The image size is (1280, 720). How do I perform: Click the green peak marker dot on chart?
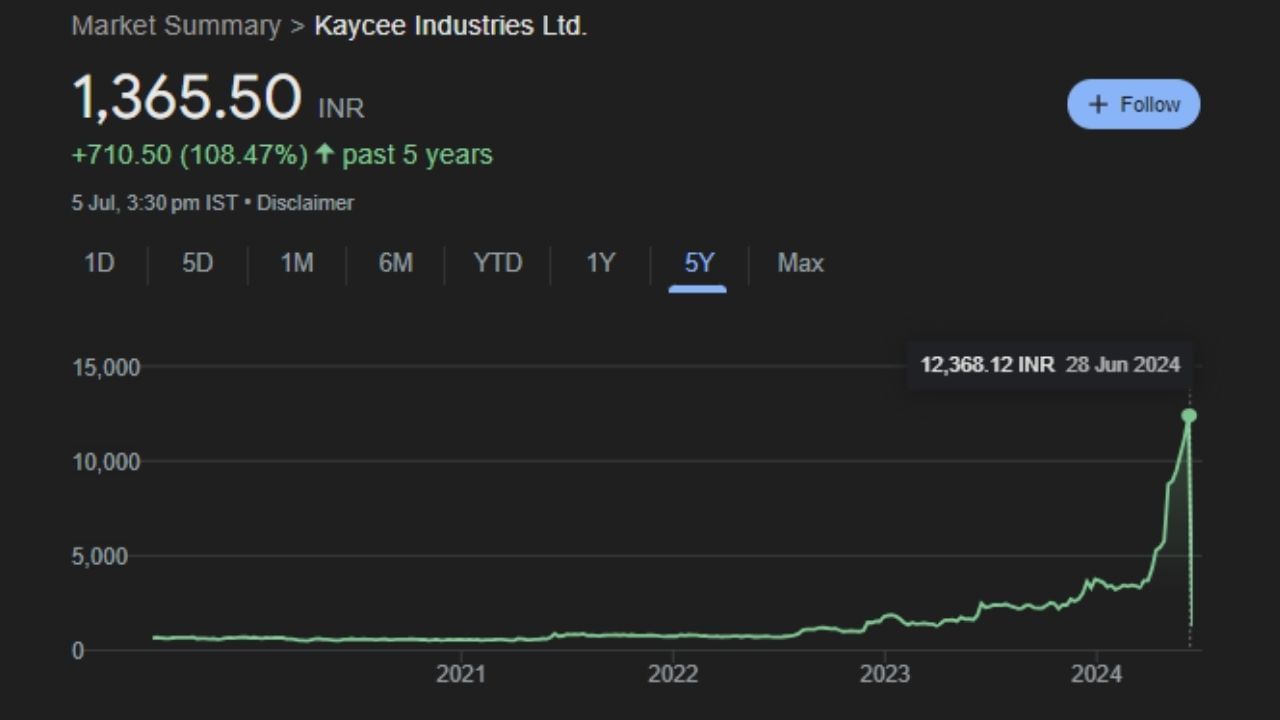pos(1189,415)
